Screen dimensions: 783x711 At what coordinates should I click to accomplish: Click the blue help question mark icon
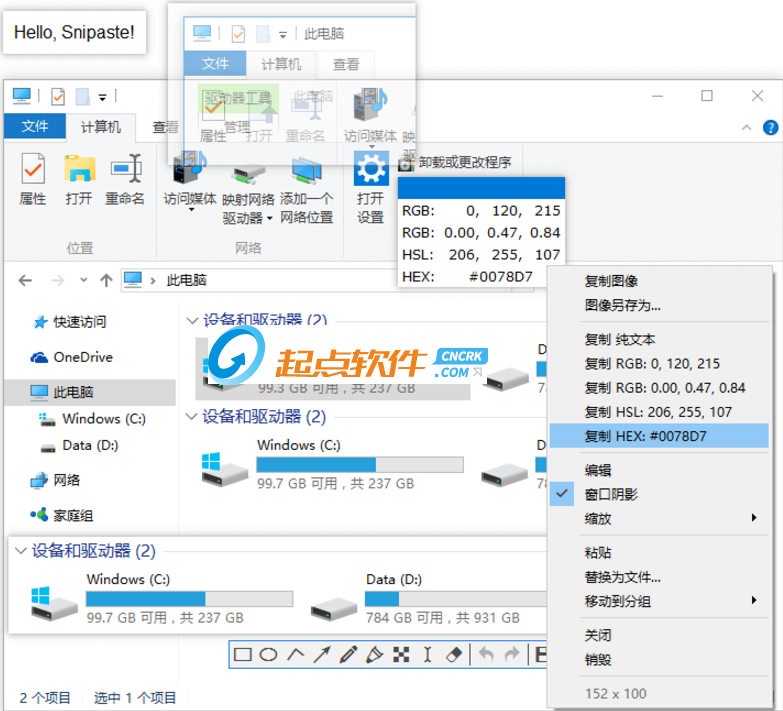(771, 128)
